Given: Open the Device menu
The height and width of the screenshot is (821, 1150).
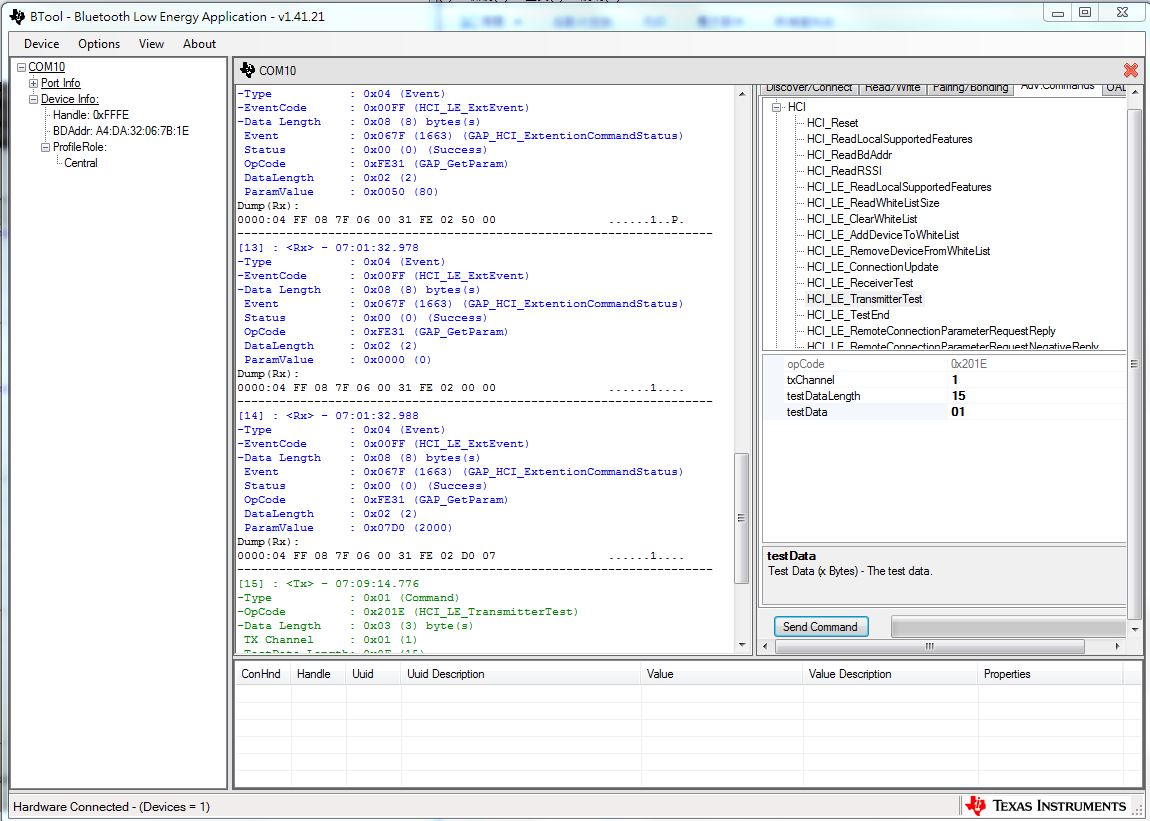Looking at the screenshot, I should (x=41, y=44).
